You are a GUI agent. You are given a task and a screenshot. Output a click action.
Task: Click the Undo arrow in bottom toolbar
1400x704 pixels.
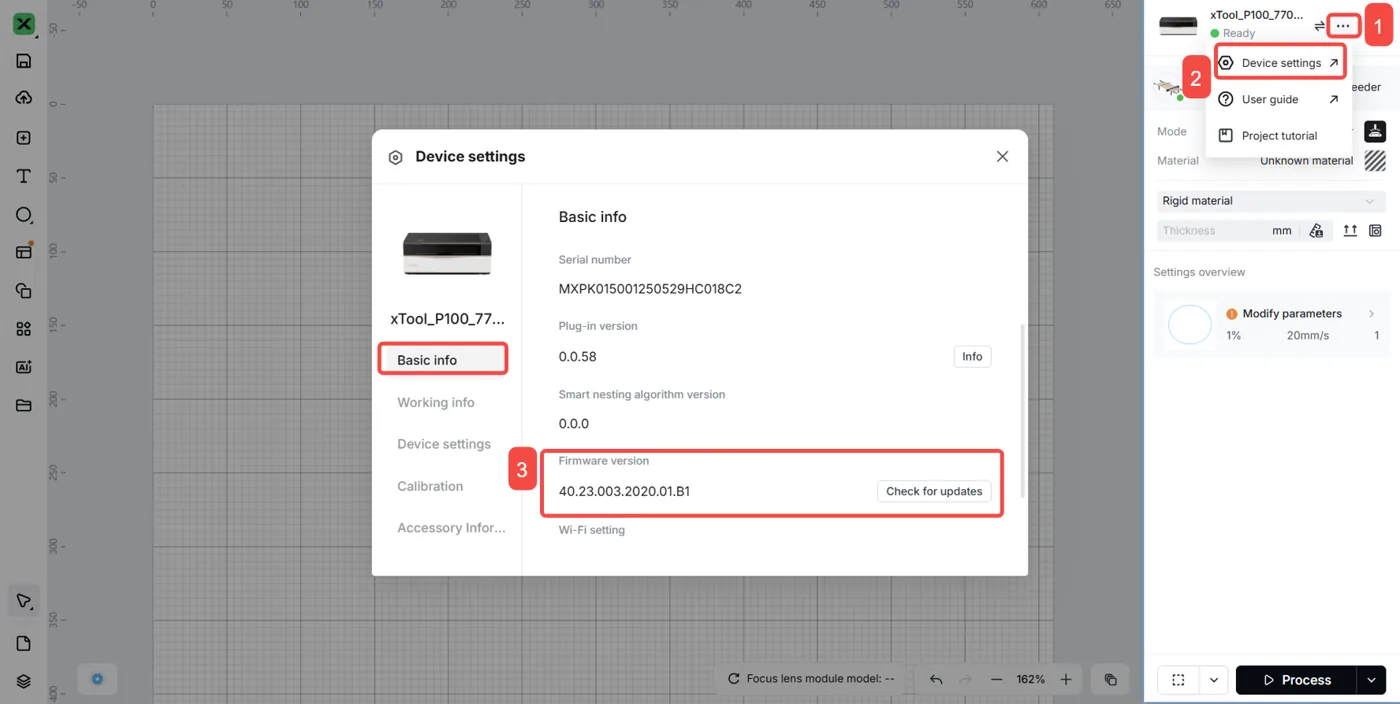tap(936, 679)
